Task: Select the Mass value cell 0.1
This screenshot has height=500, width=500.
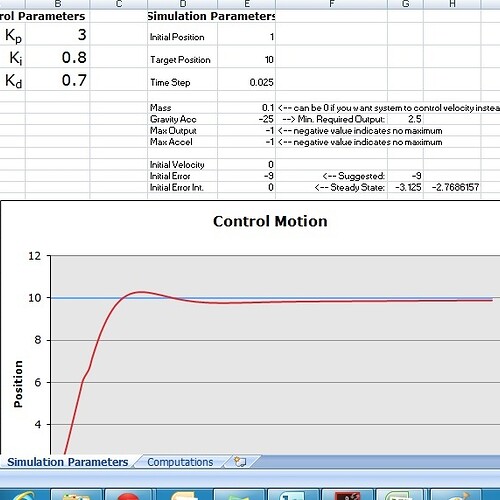Action: 247,108
